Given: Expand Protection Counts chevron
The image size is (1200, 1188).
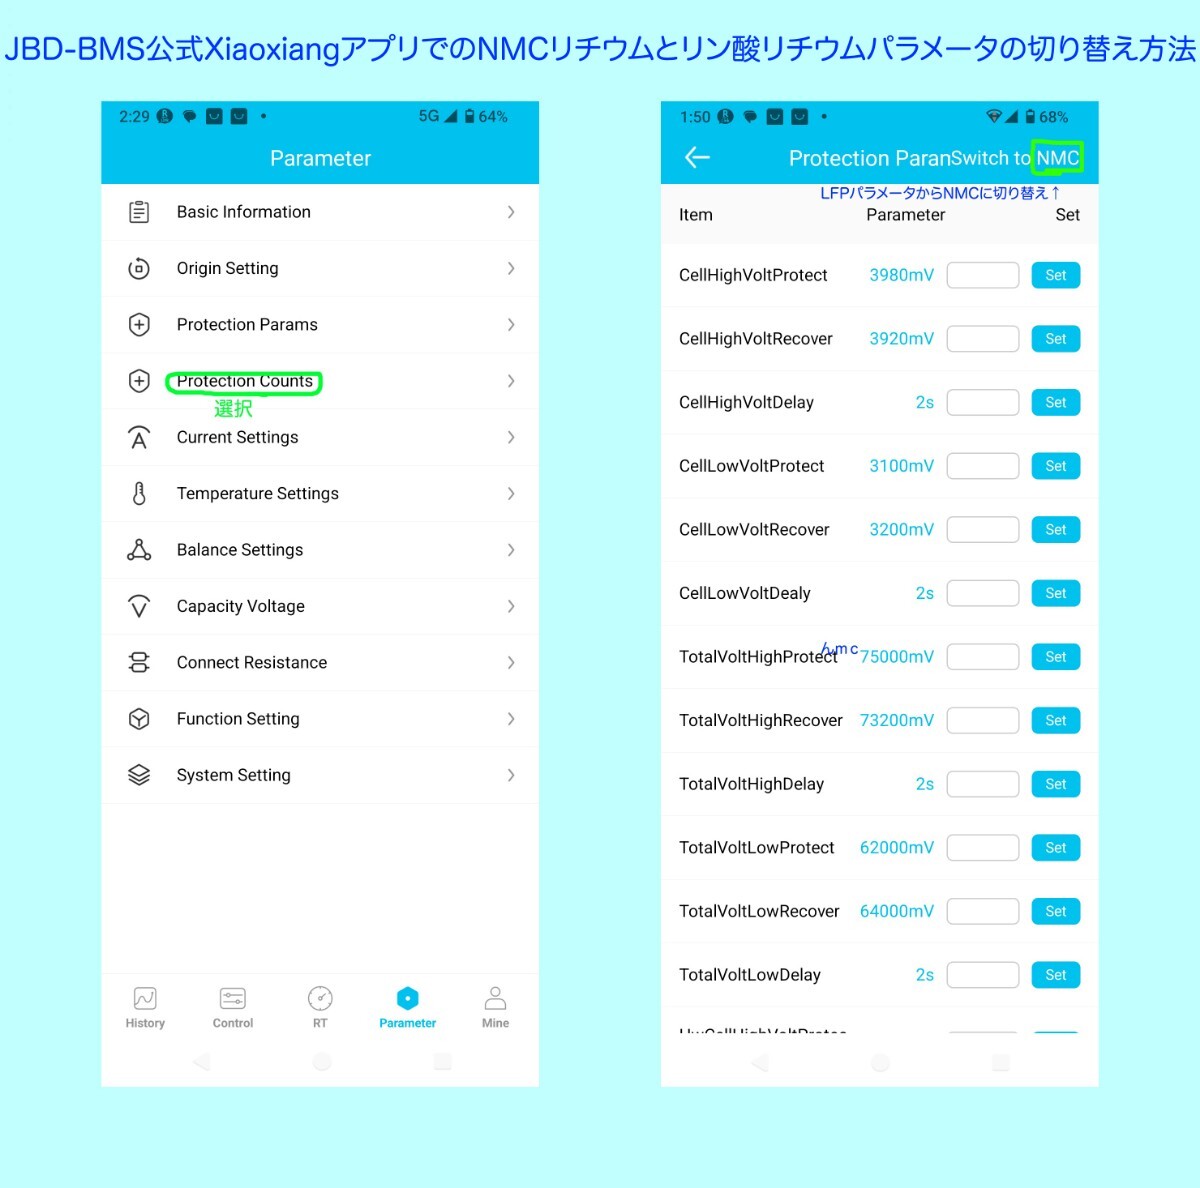Looking at the screenshot, I should pos(511,381).
